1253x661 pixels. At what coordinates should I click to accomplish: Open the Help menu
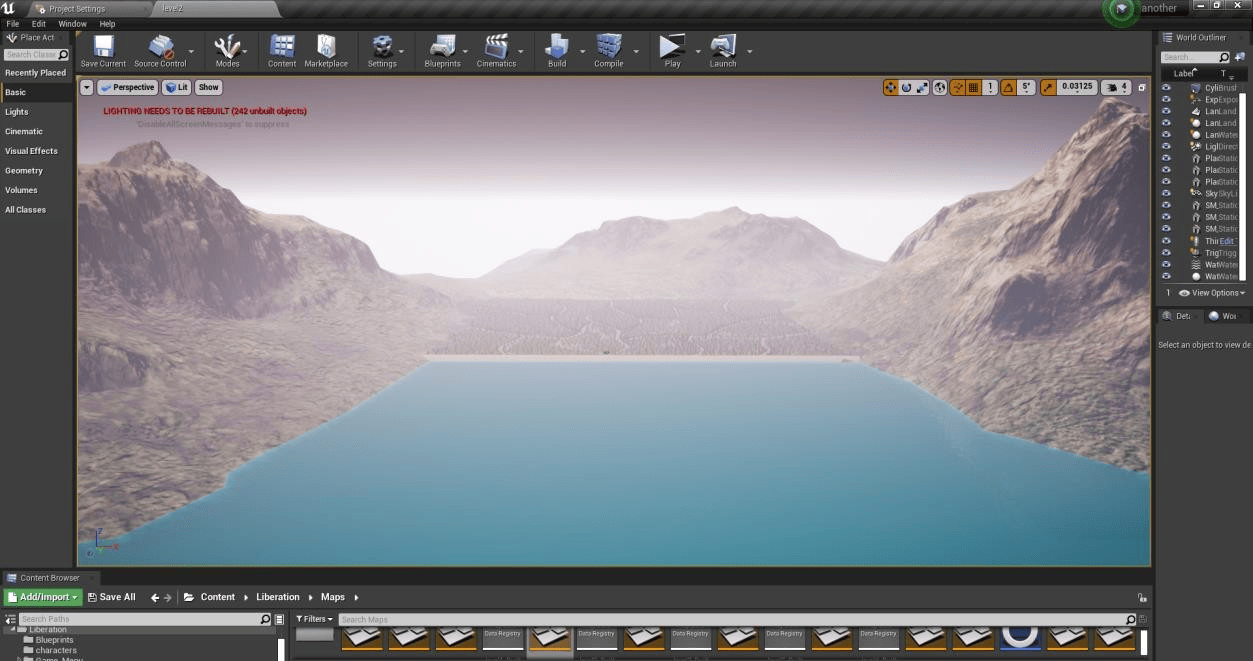(x=107, y=23)
